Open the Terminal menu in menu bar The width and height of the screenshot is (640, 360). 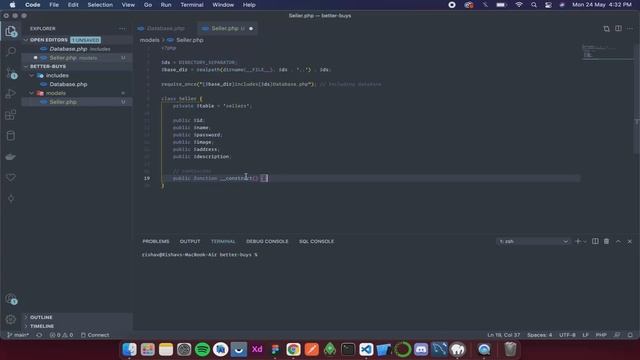[192, 5]
